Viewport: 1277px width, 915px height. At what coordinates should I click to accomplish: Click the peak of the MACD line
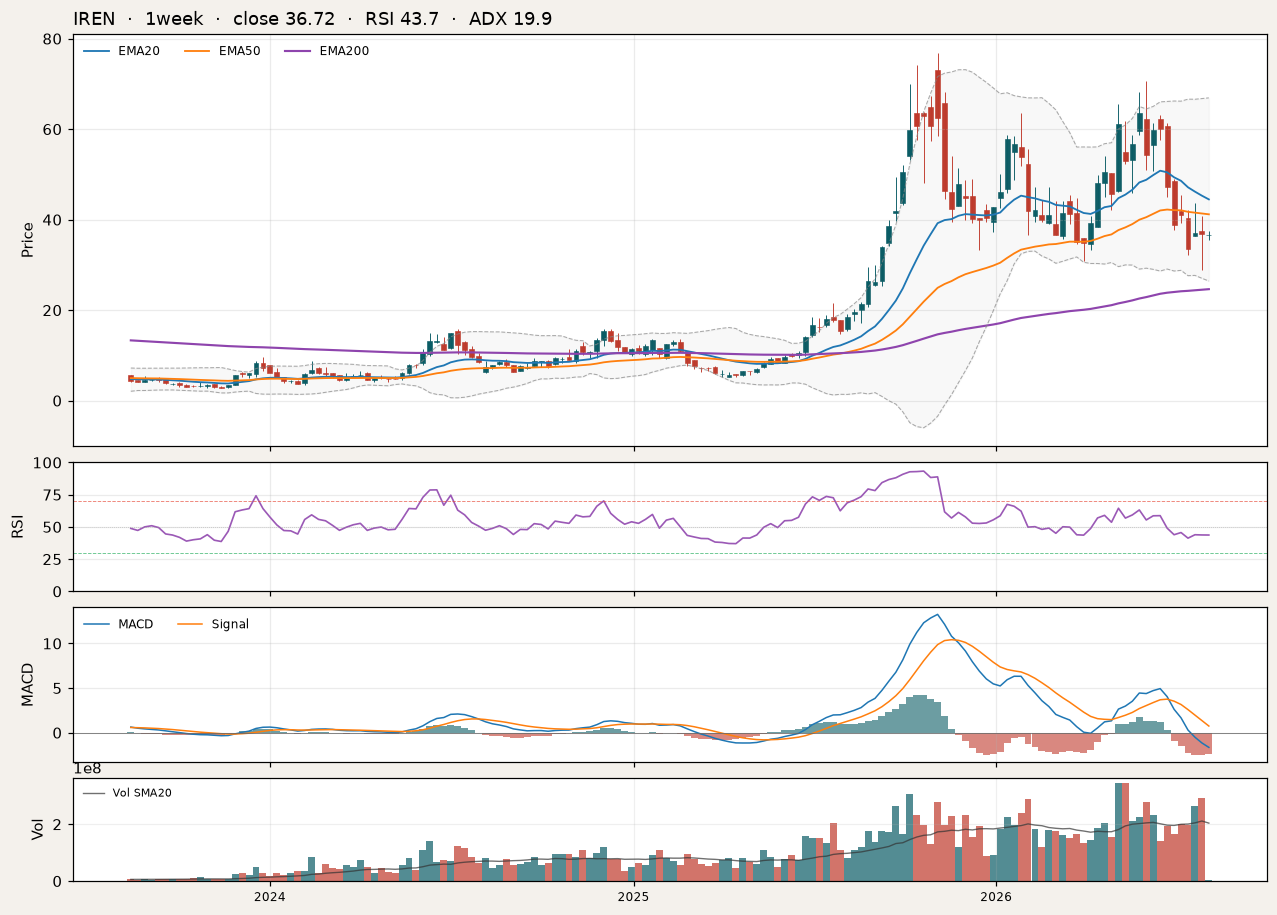937,615
